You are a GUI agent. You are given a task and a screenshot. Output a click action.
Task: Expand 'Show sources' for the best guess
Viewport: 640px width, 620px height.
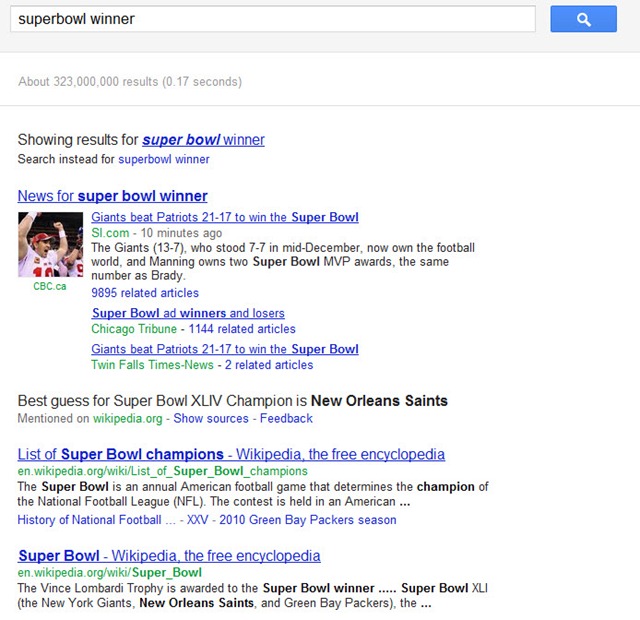211,418
